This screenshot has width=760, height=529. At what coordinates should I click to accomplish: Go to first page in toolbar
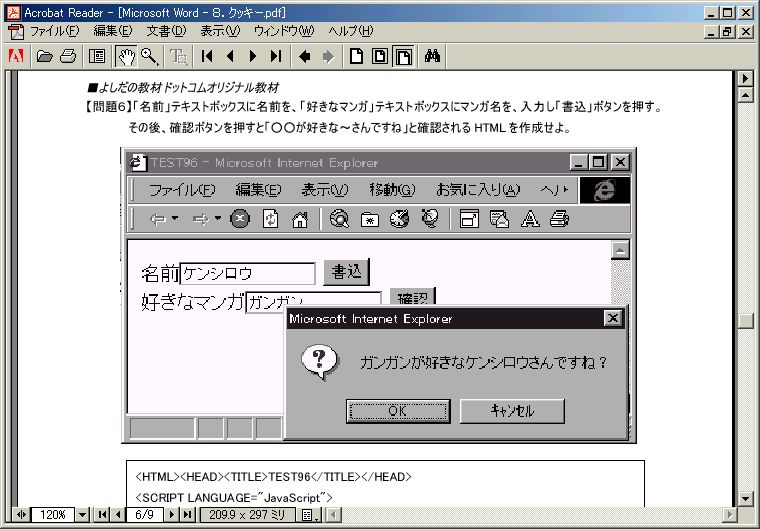click(x=207, y=56)
